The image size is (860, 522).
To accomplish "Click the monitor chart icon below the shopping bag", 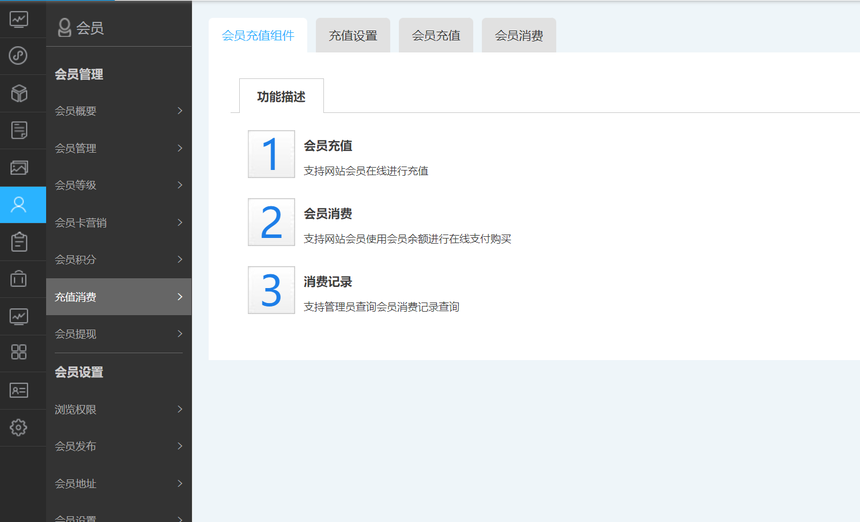I will (19, 316).
